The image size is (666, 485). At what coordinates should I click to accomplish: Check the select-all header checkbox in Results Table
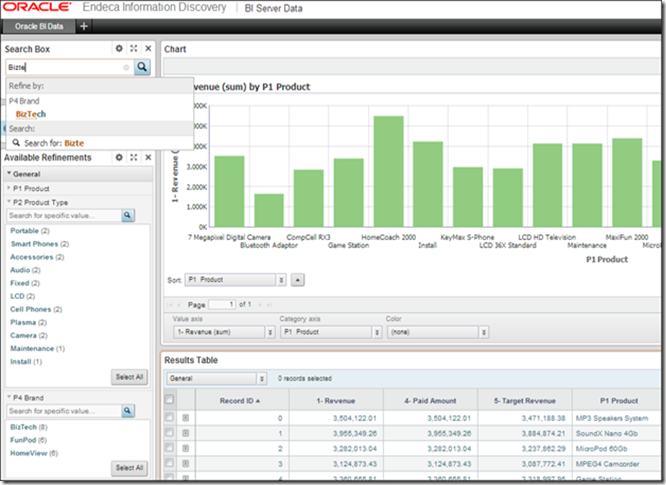pyautogui.click(x=170, y=400)
